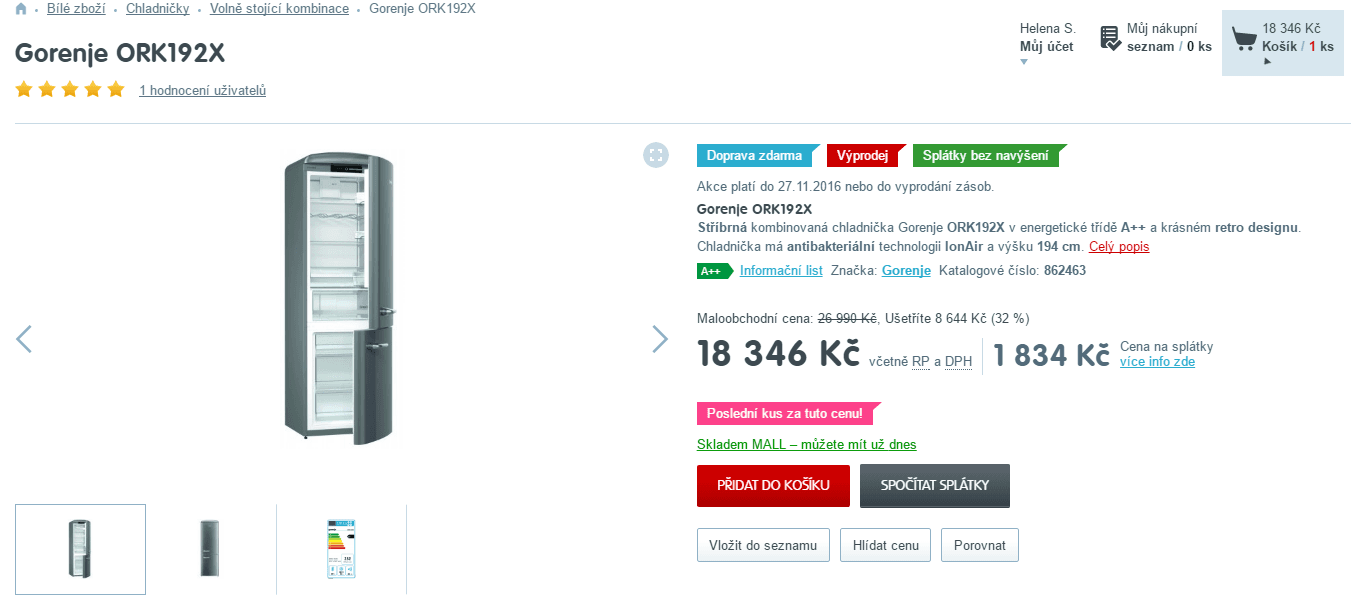
Task: Select the open-fridge thumbnail
Action: (x=80, y=549)
